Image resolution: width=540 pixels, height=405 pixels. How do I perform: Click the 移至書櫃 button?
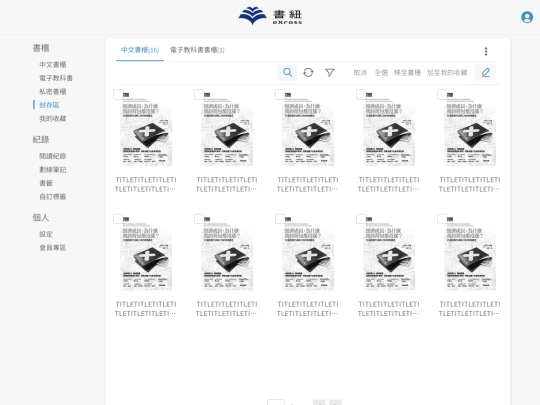(x=407, y=73)
